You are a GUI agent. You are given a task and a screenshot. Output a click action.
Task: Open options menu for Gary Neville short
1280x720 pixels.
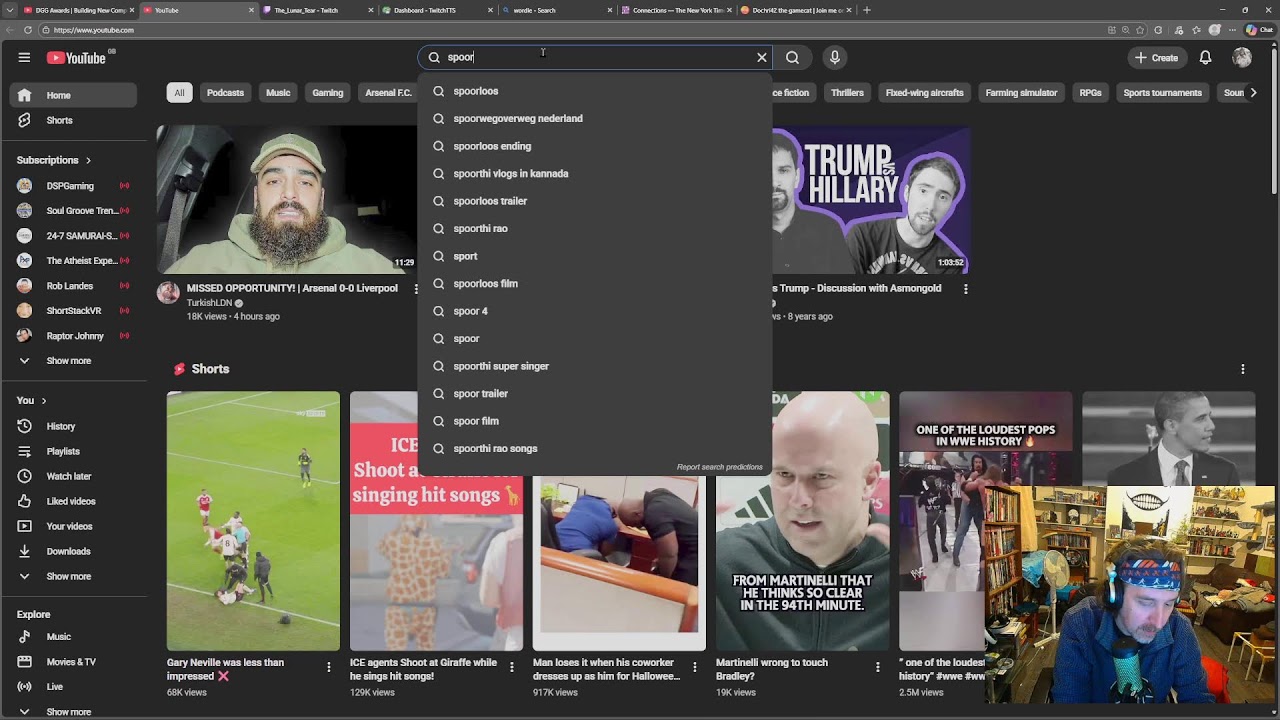[x=329, y=667]
